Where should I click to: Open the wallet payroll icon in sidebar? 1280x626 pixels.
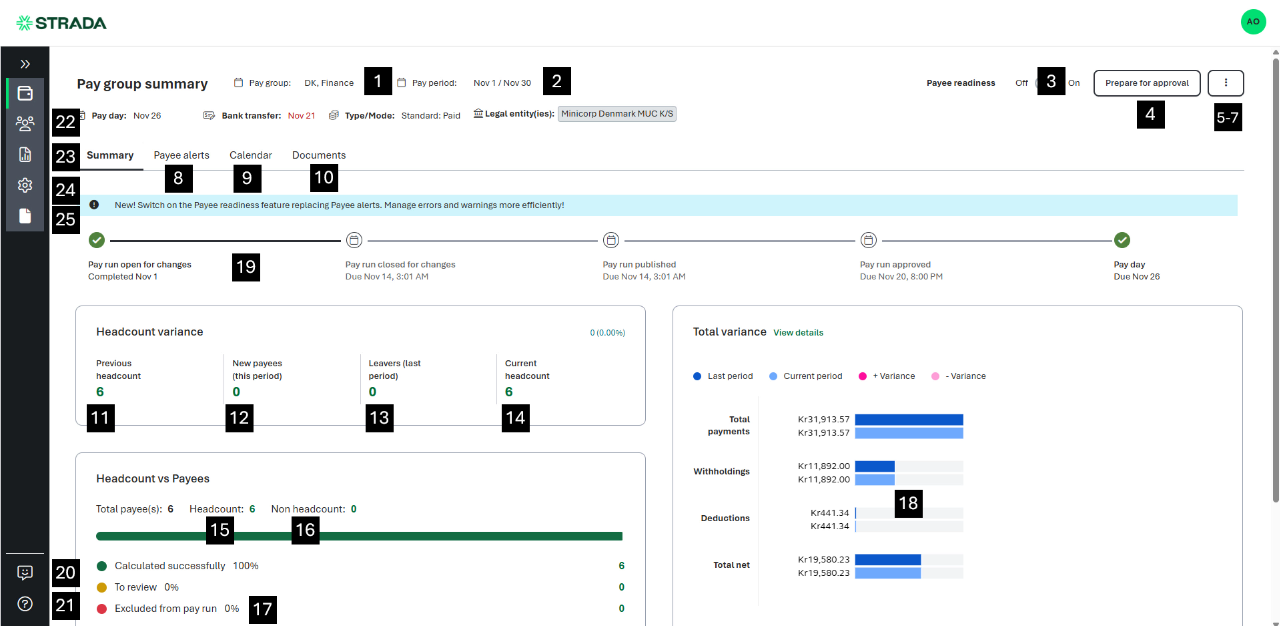pos(25,94)
